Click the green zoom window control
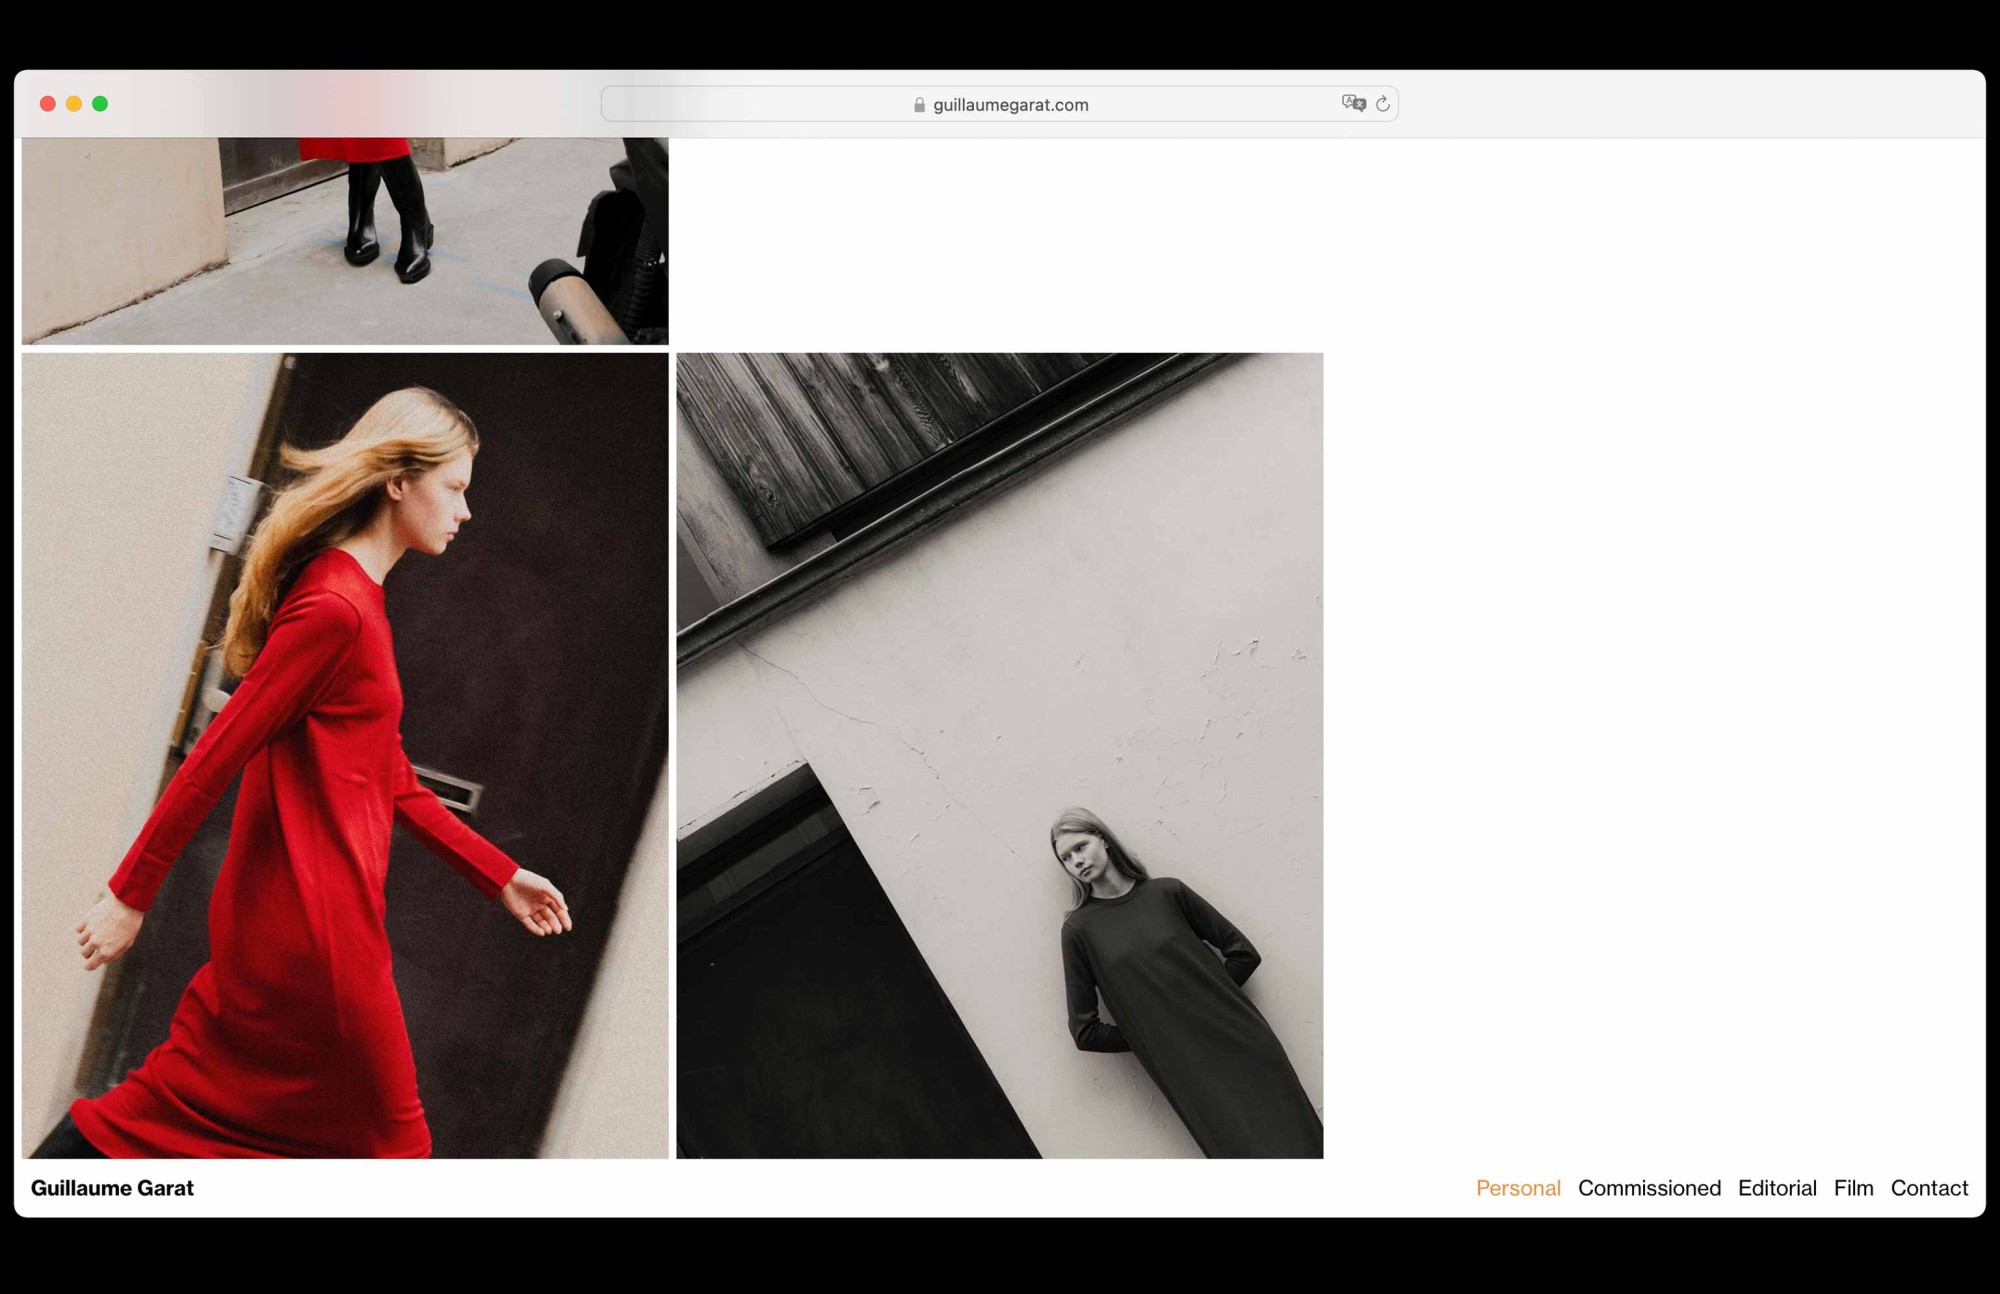Screen dimensions: 2000x1294 coord(100,103)
